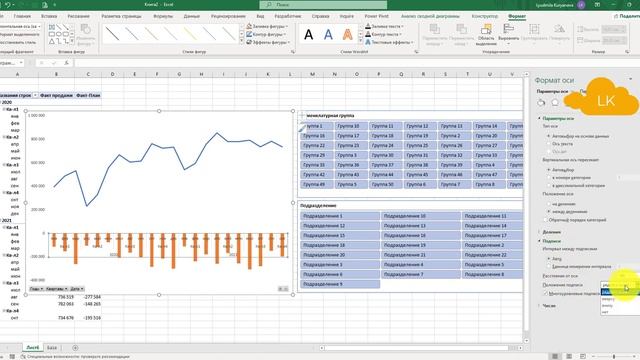640x360 pixels.
Task: Open the Вид ribbon tab
Action: (260, 16)
